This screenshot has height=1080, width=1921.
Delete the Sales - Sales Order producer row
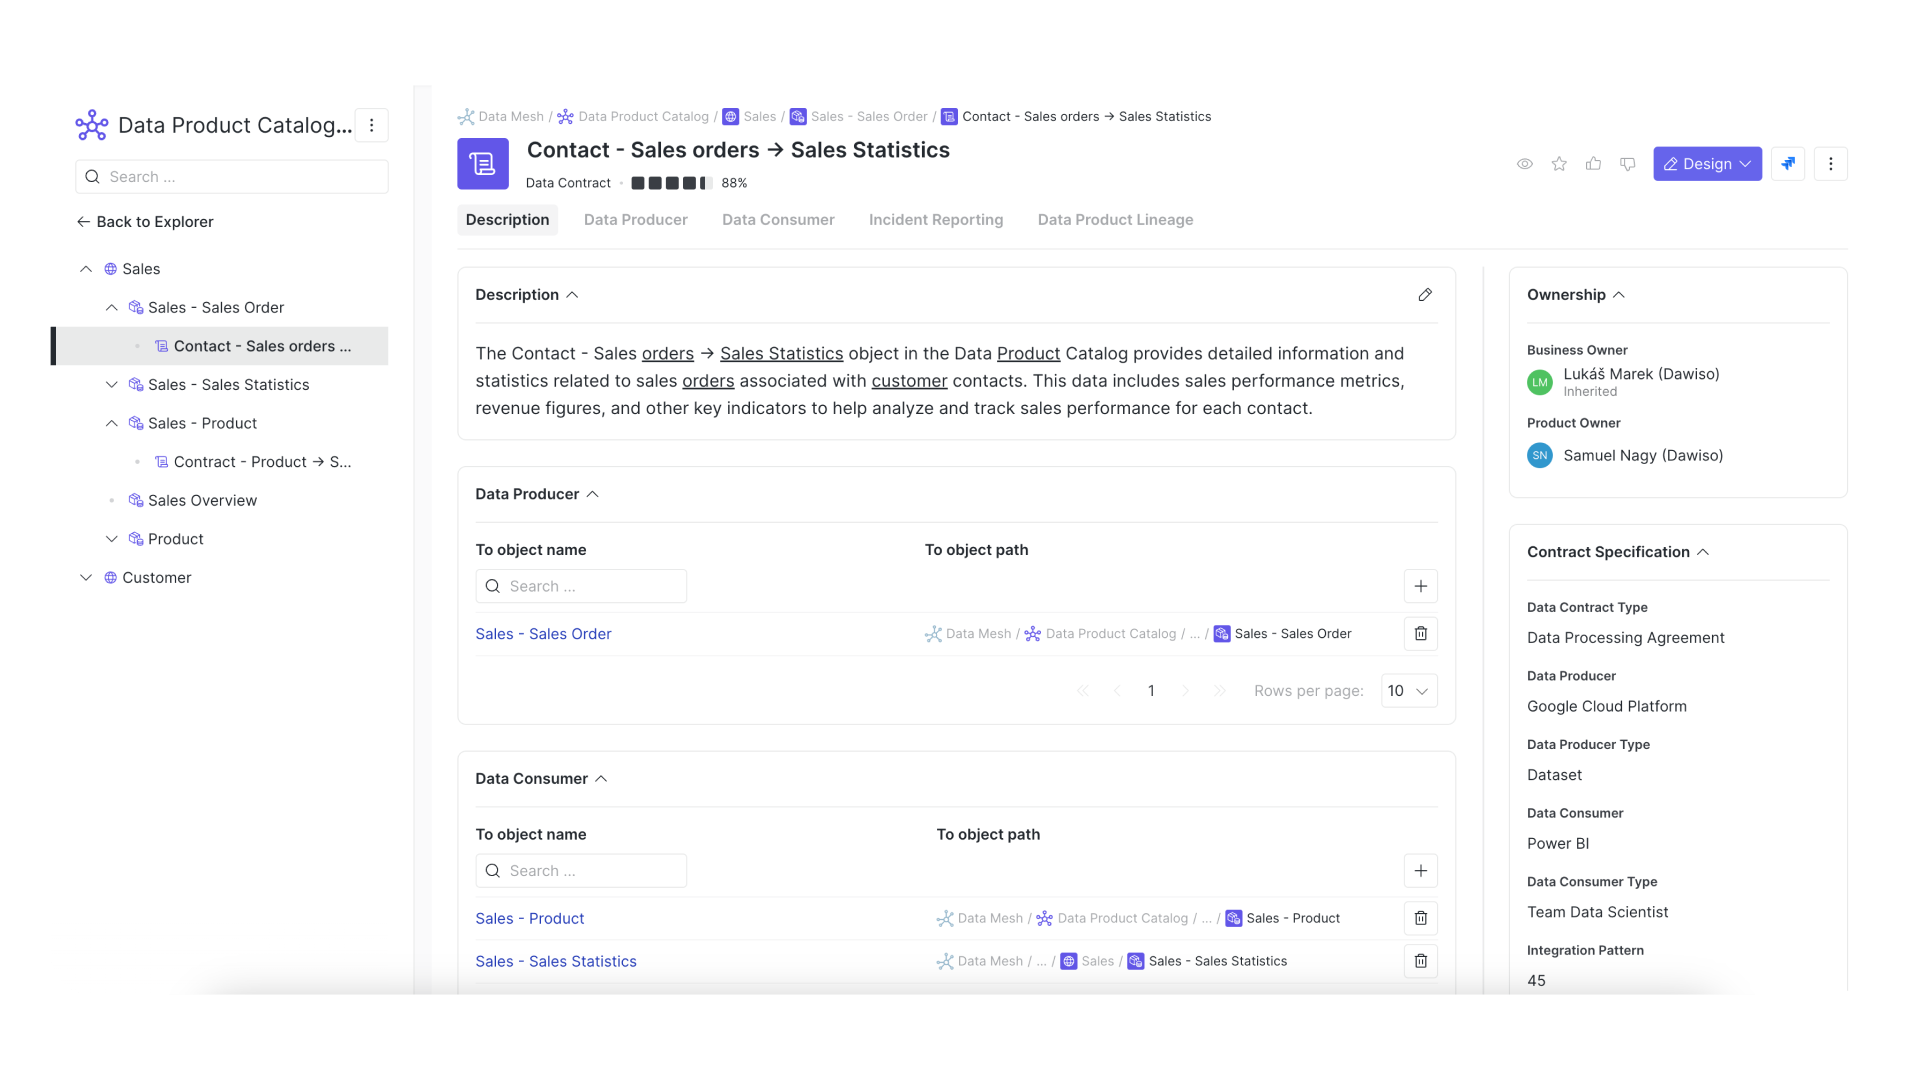tap(1420, 634)
